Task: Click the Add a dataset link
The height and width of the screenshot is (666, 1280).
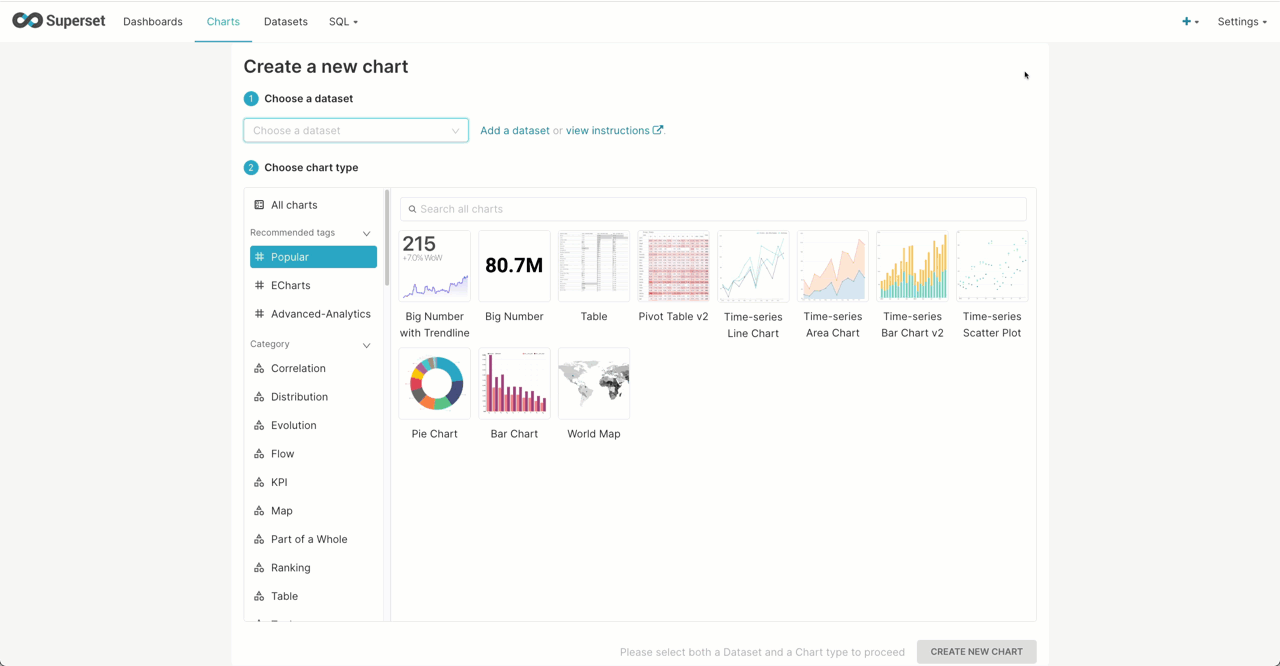Action: click(x=514, y=130)
